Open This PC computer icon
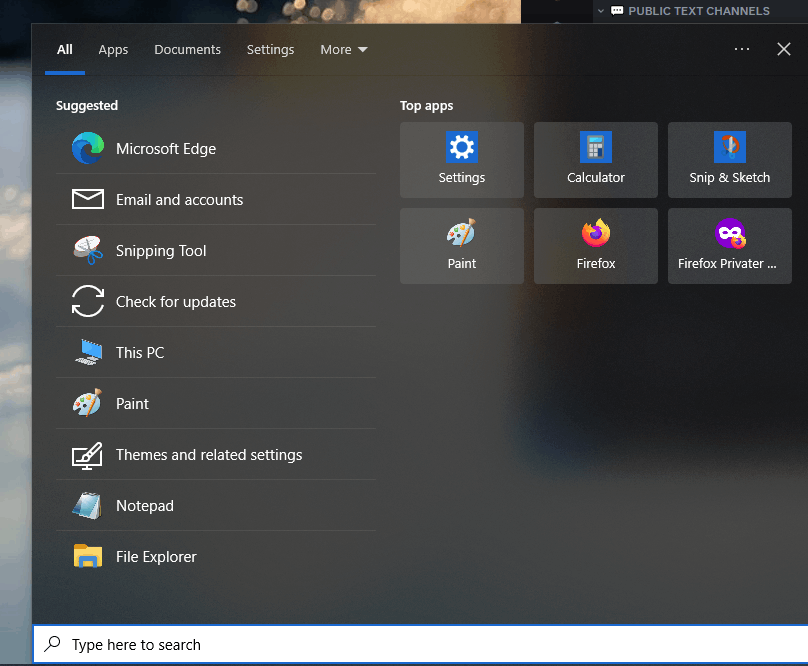This screenshot has height=666, width=808. click(x=89, y=352)
